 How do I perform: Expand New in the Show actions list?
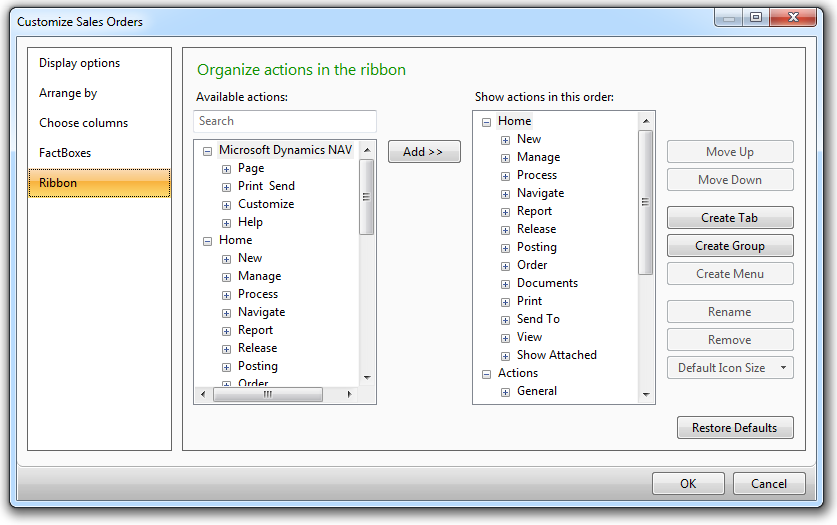pos(505,140)
